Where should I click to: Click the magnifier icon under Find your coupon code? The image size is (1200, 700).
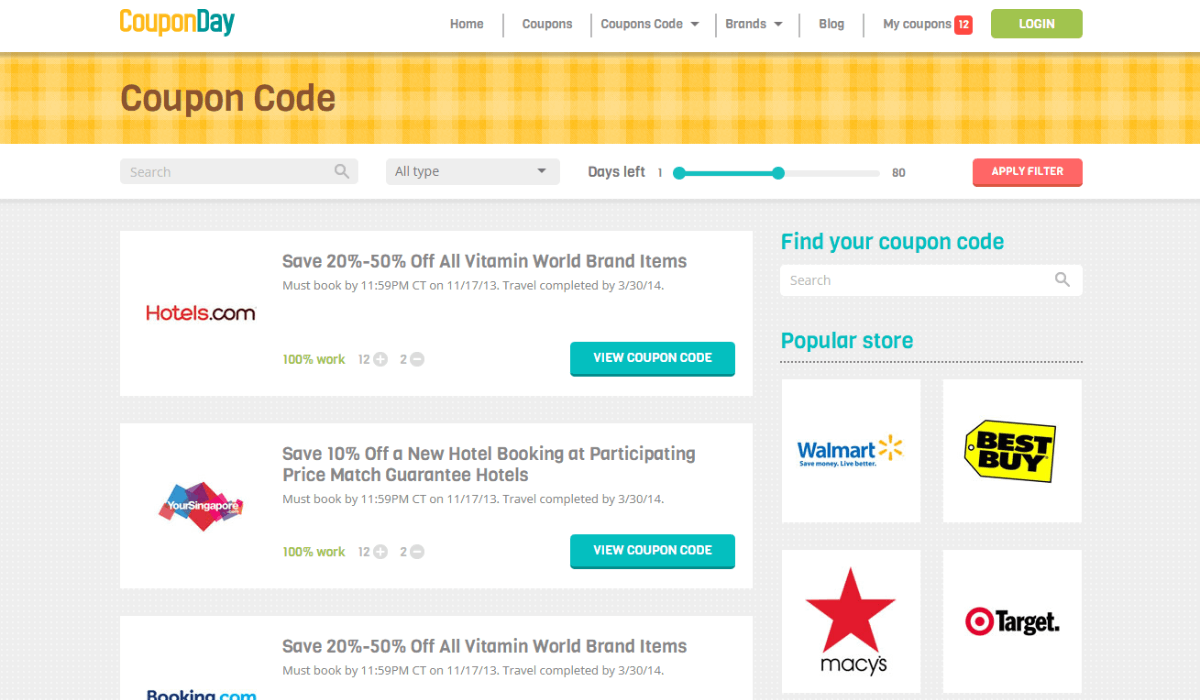coord(1062,280)
